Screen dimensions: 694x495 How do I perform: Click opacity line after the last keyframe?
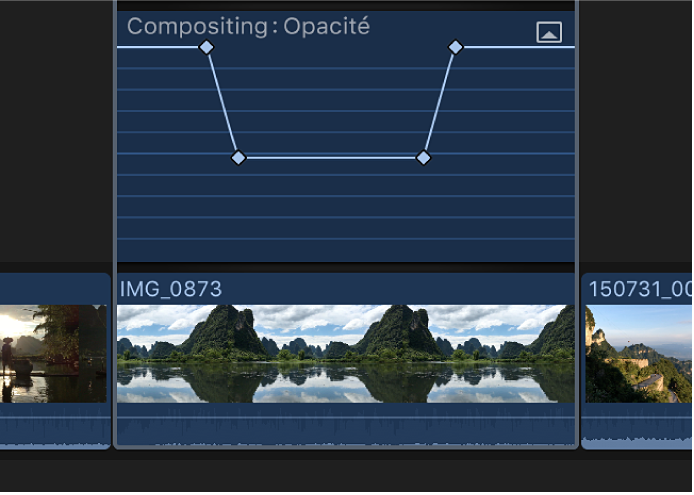(515, 47)
